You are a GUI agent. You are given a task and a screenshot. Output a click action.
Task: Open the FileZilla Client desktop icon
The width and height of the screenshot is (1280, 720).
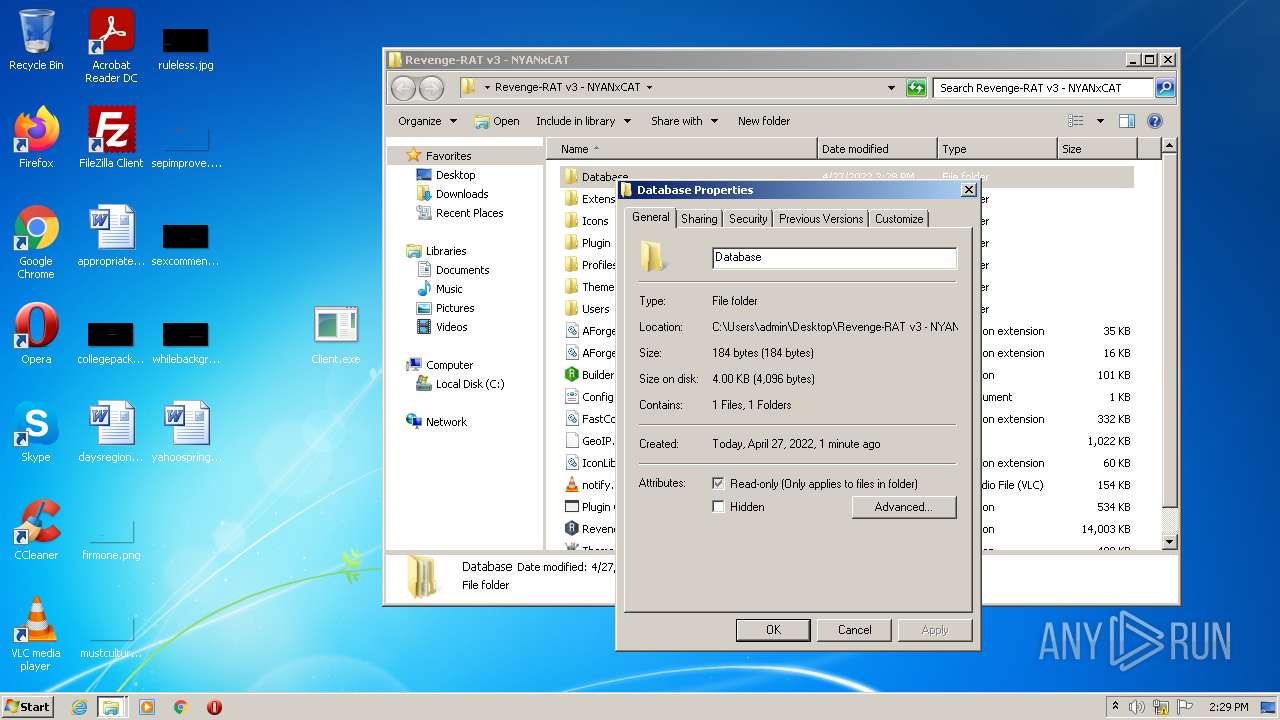click(x=110, y=137)
